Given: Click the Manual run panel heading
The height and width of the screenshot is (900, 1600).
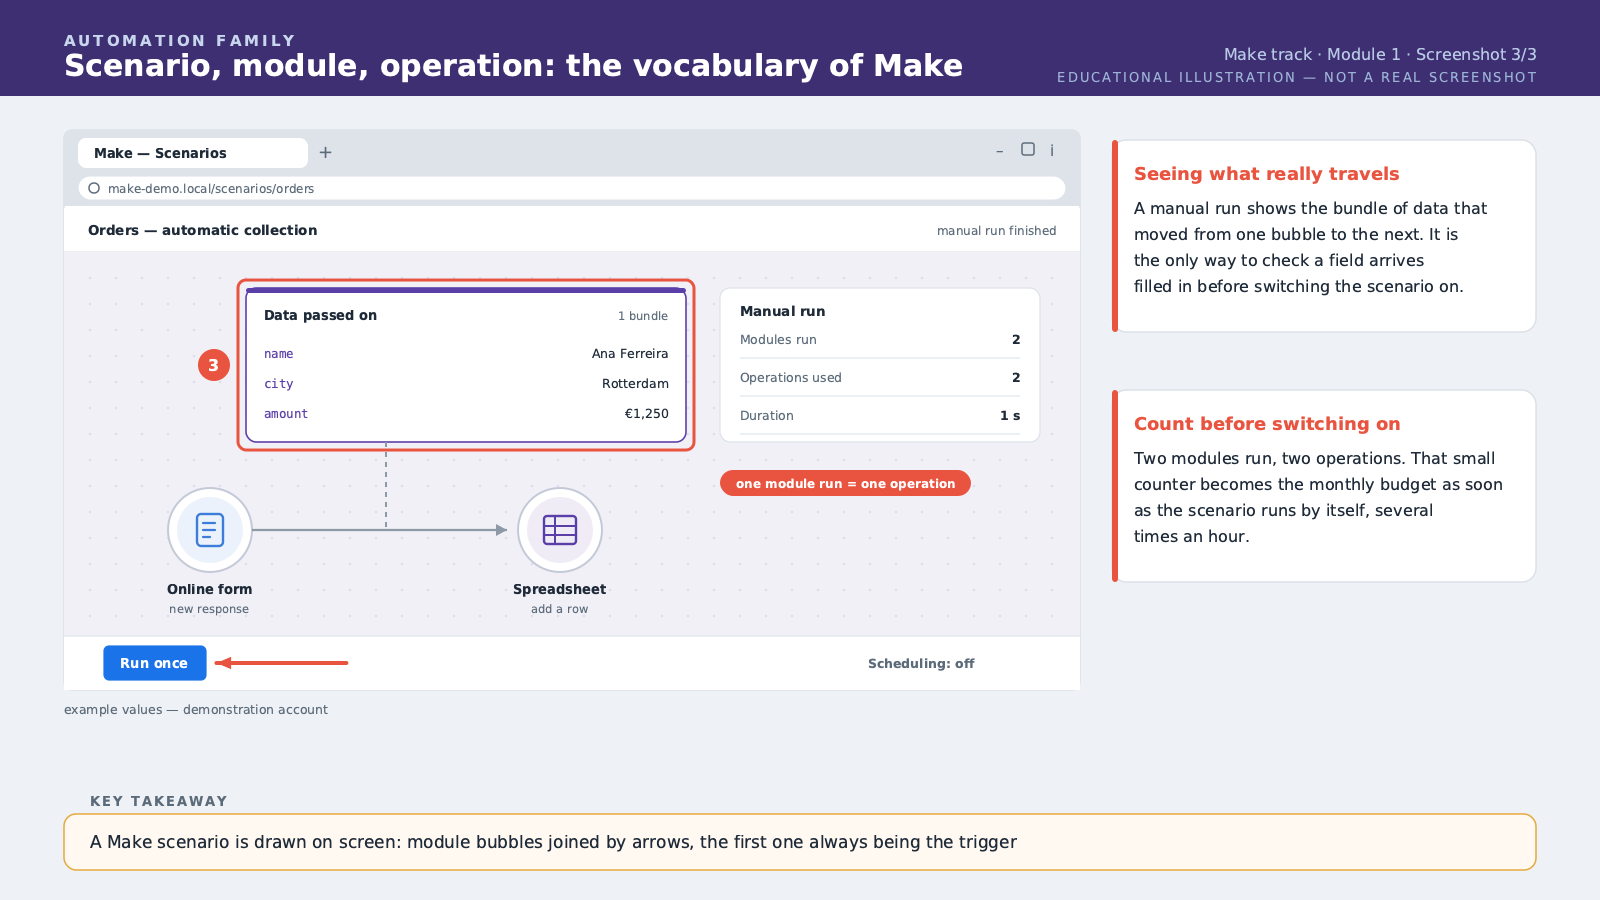Looking at the screenshot, I should 783,311.
